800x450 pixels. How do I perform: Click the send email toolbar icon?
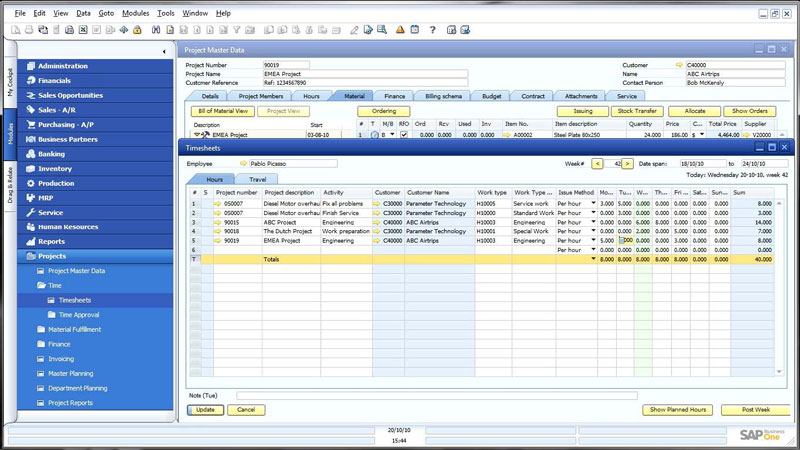(x=43, y=30)
